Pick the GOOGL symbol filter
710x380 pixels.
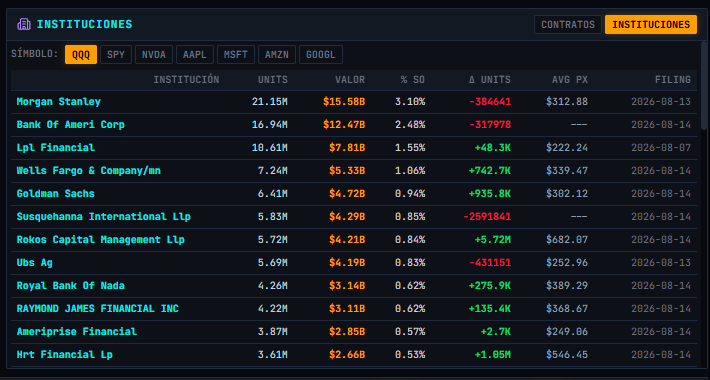(x=321, y=55)
